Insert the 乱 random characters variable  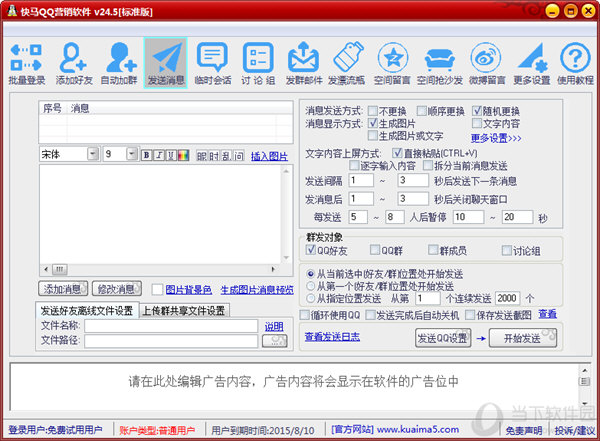(226, 156)
